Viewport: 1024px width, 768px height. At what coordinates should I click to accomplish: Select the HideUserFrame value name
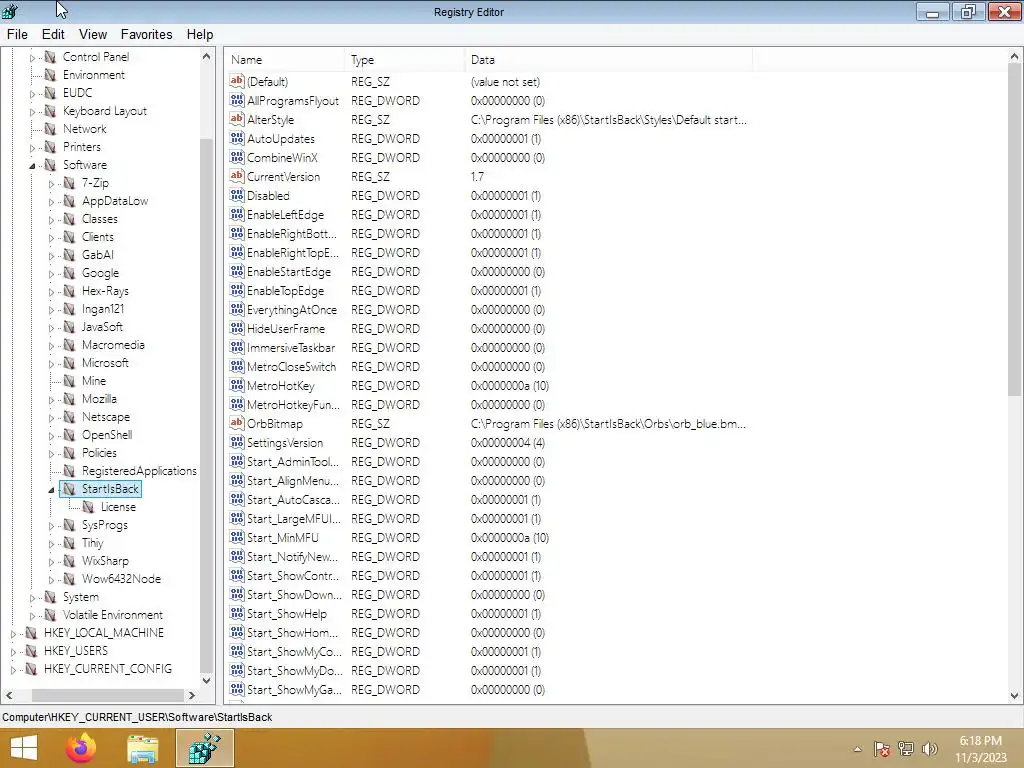(285, 328)
